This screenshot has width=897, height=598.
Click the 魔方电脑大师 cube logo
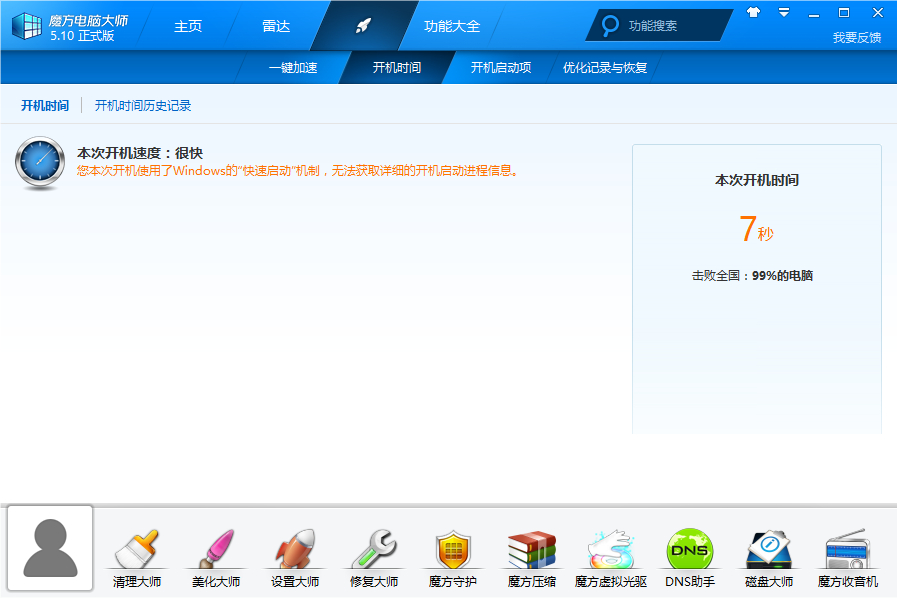click(x=27, y=26)
